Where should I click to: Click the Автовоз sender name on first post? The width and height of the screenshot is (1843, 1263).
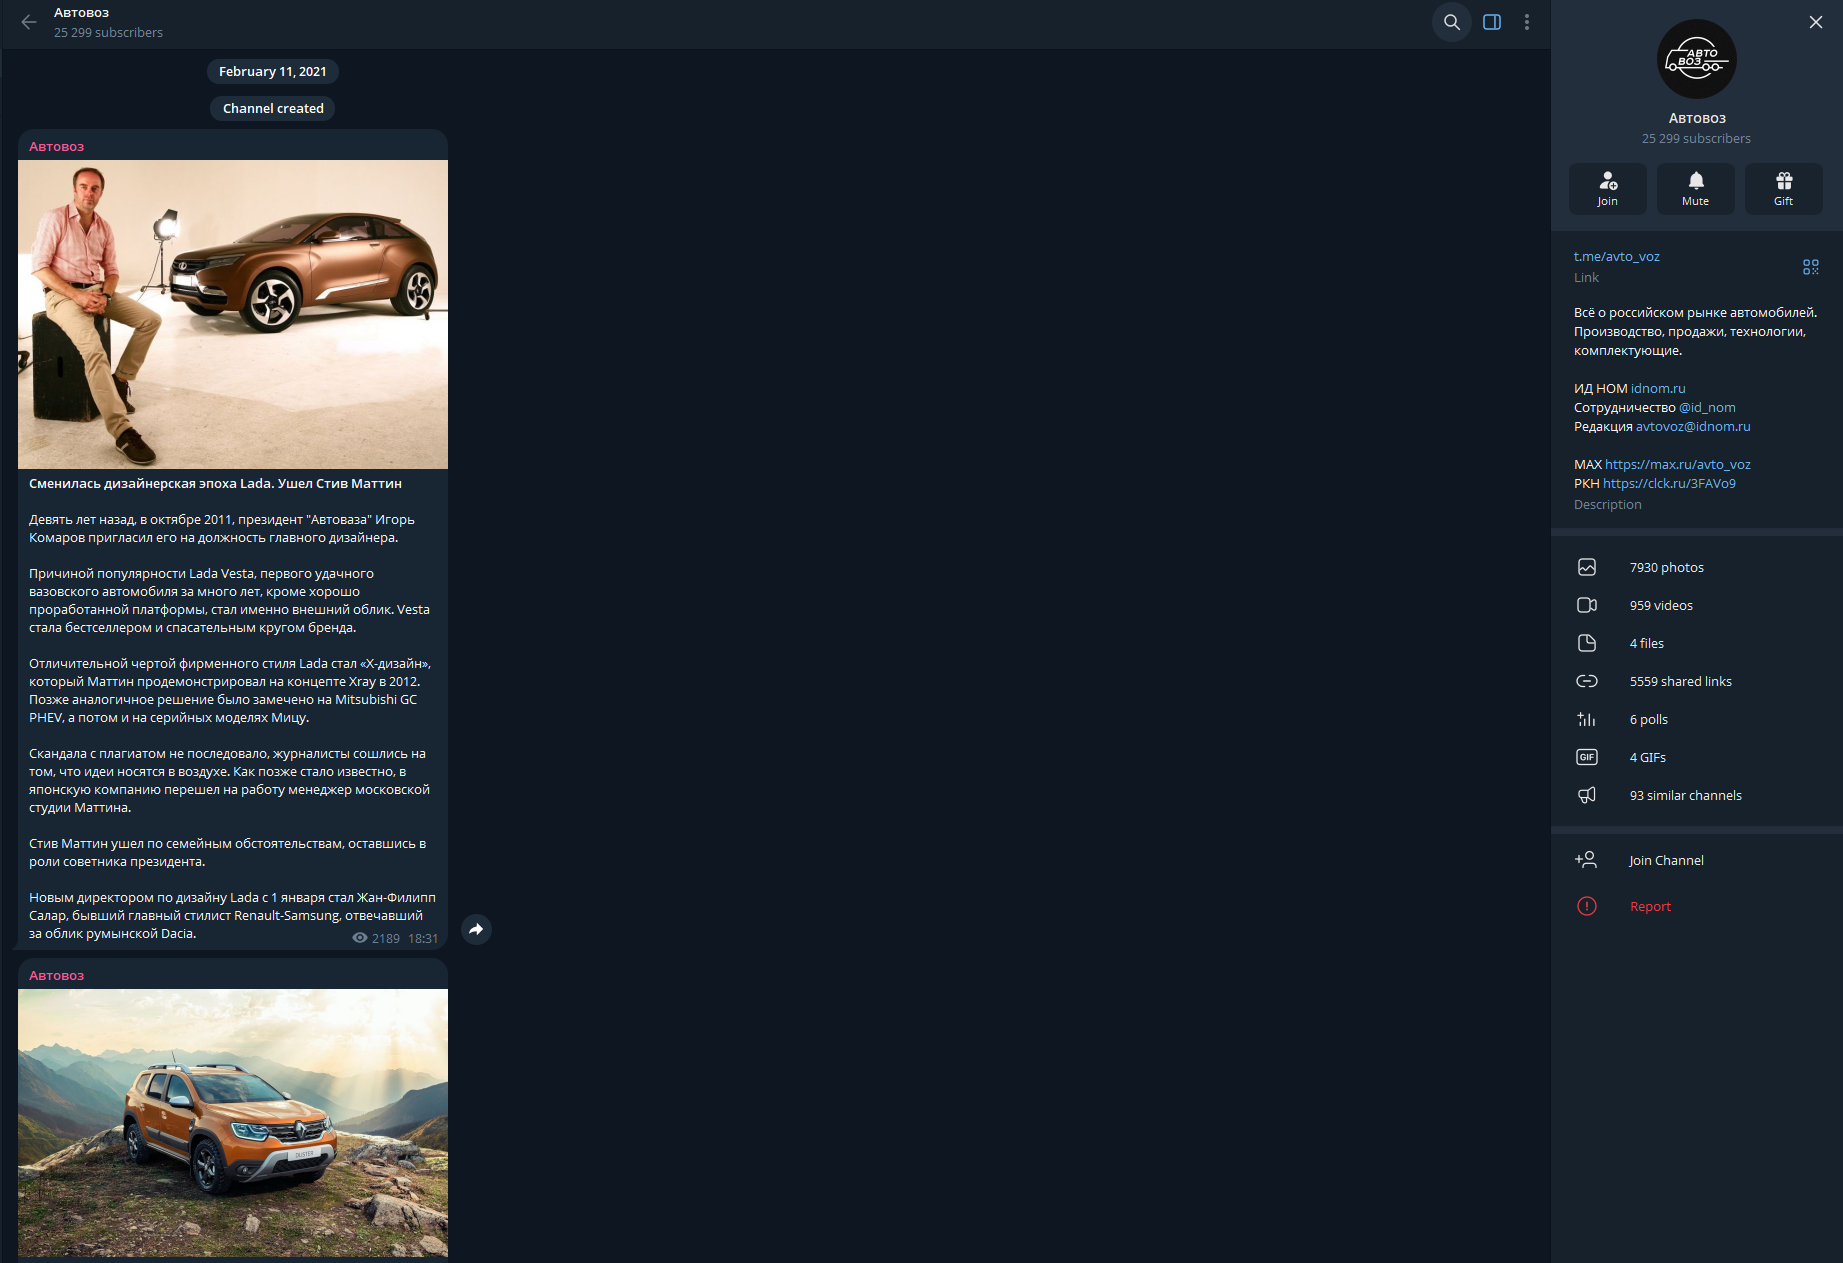pyautogui.click(x=56, y=146)
